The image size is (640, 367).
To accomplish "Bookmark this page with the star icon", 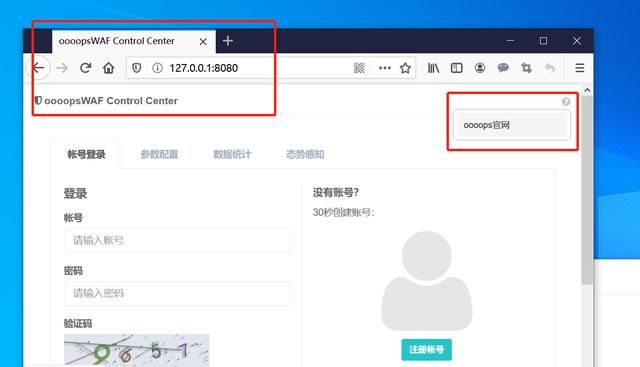I will point(405,68).
